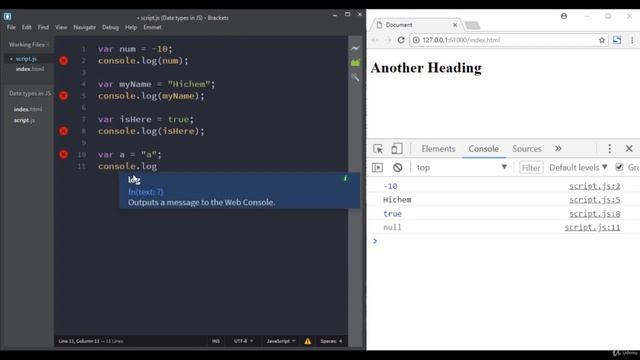Image resolution: width=640 pixels, height=360 pixels.
Task: Open the File menu in Brackets
Action: (11, 27)
